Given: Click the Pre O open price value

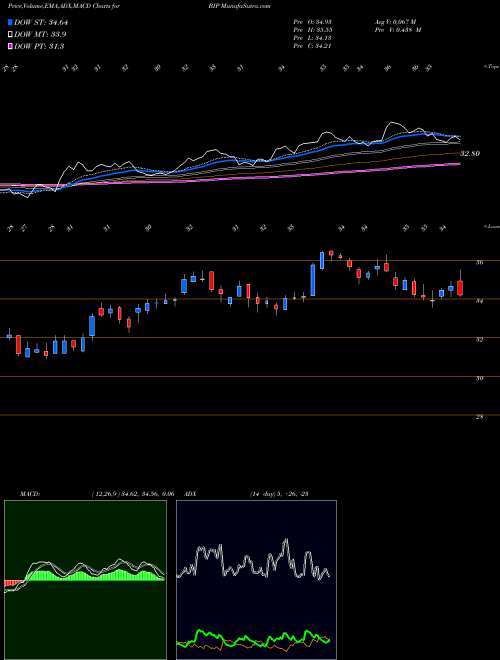Looking at the screenshot, I should click(313, 22).
